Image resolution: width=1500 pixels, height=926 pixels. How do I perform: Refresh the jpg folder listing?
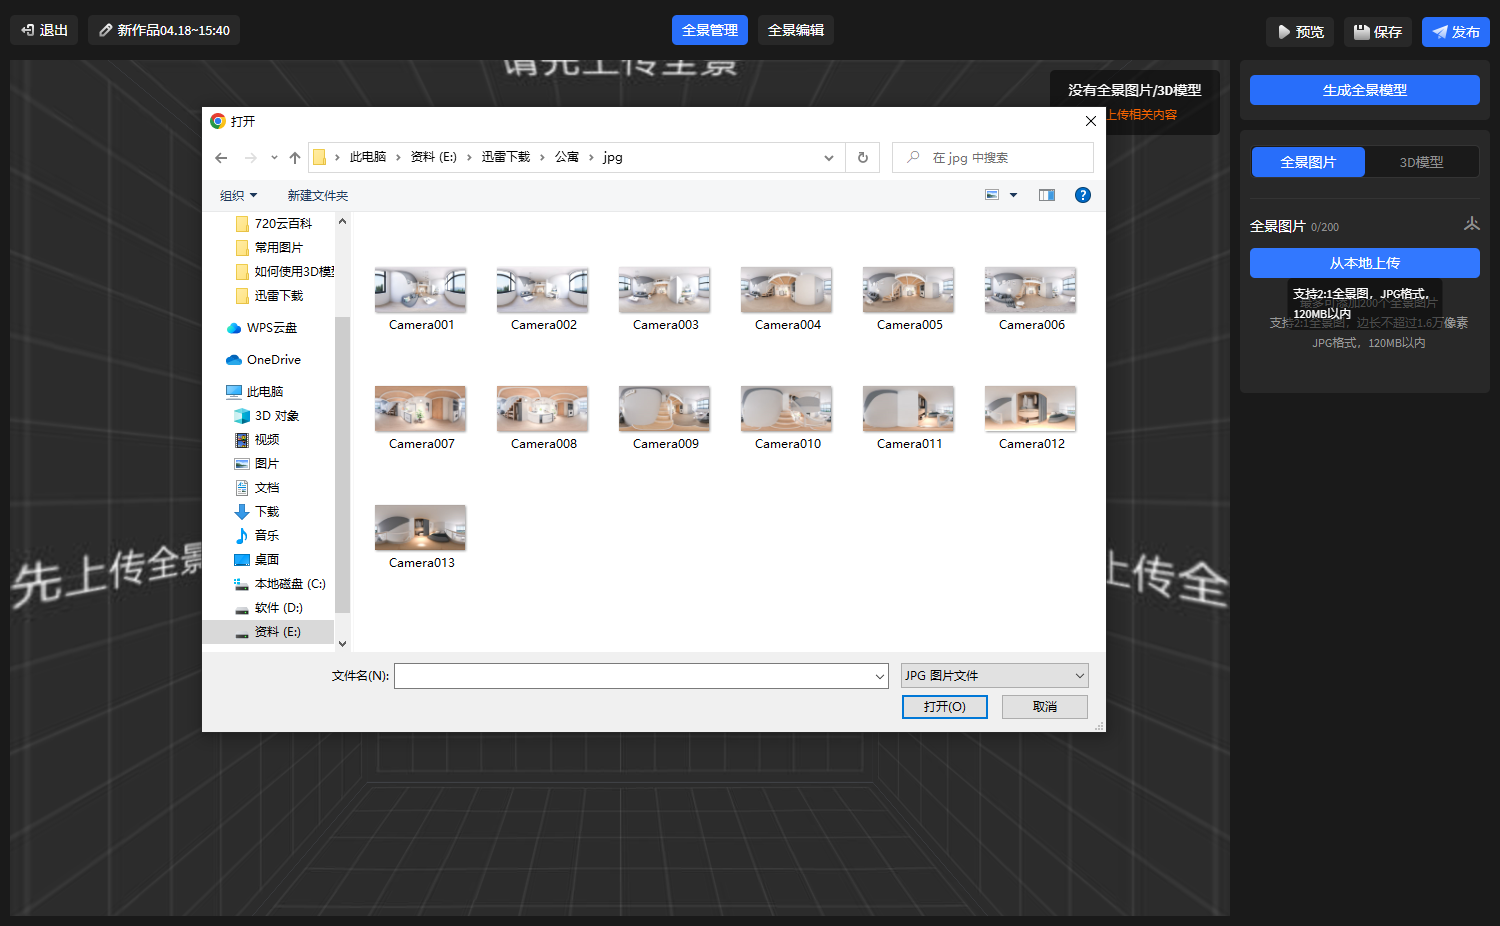click(x=862, y=158)
